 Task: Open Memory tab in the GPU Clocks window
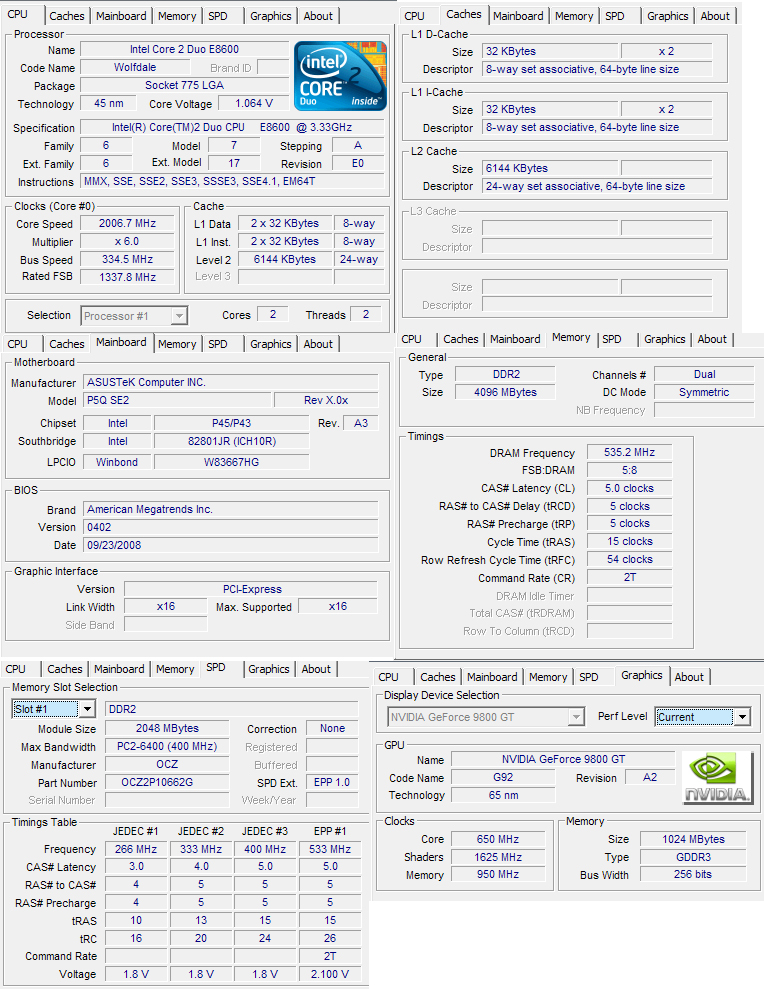[x=548, y=677]
